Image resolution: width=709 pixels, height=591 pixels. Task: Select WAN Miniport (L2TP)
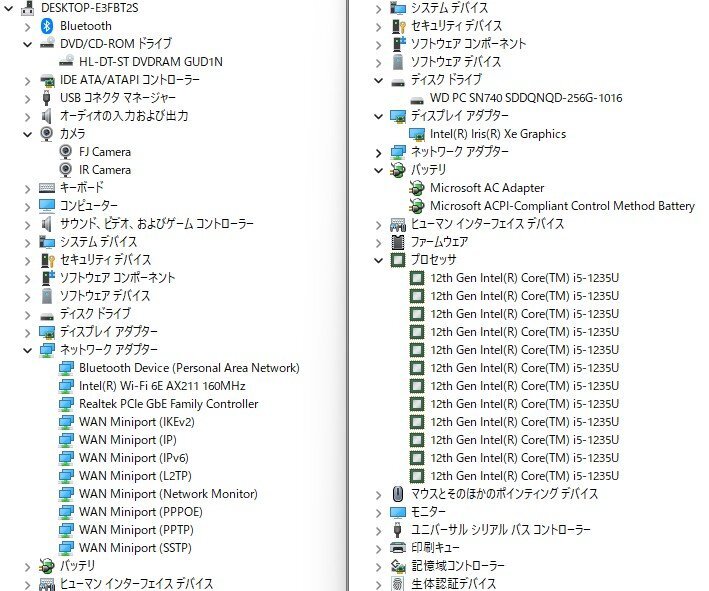coord(135,476)
